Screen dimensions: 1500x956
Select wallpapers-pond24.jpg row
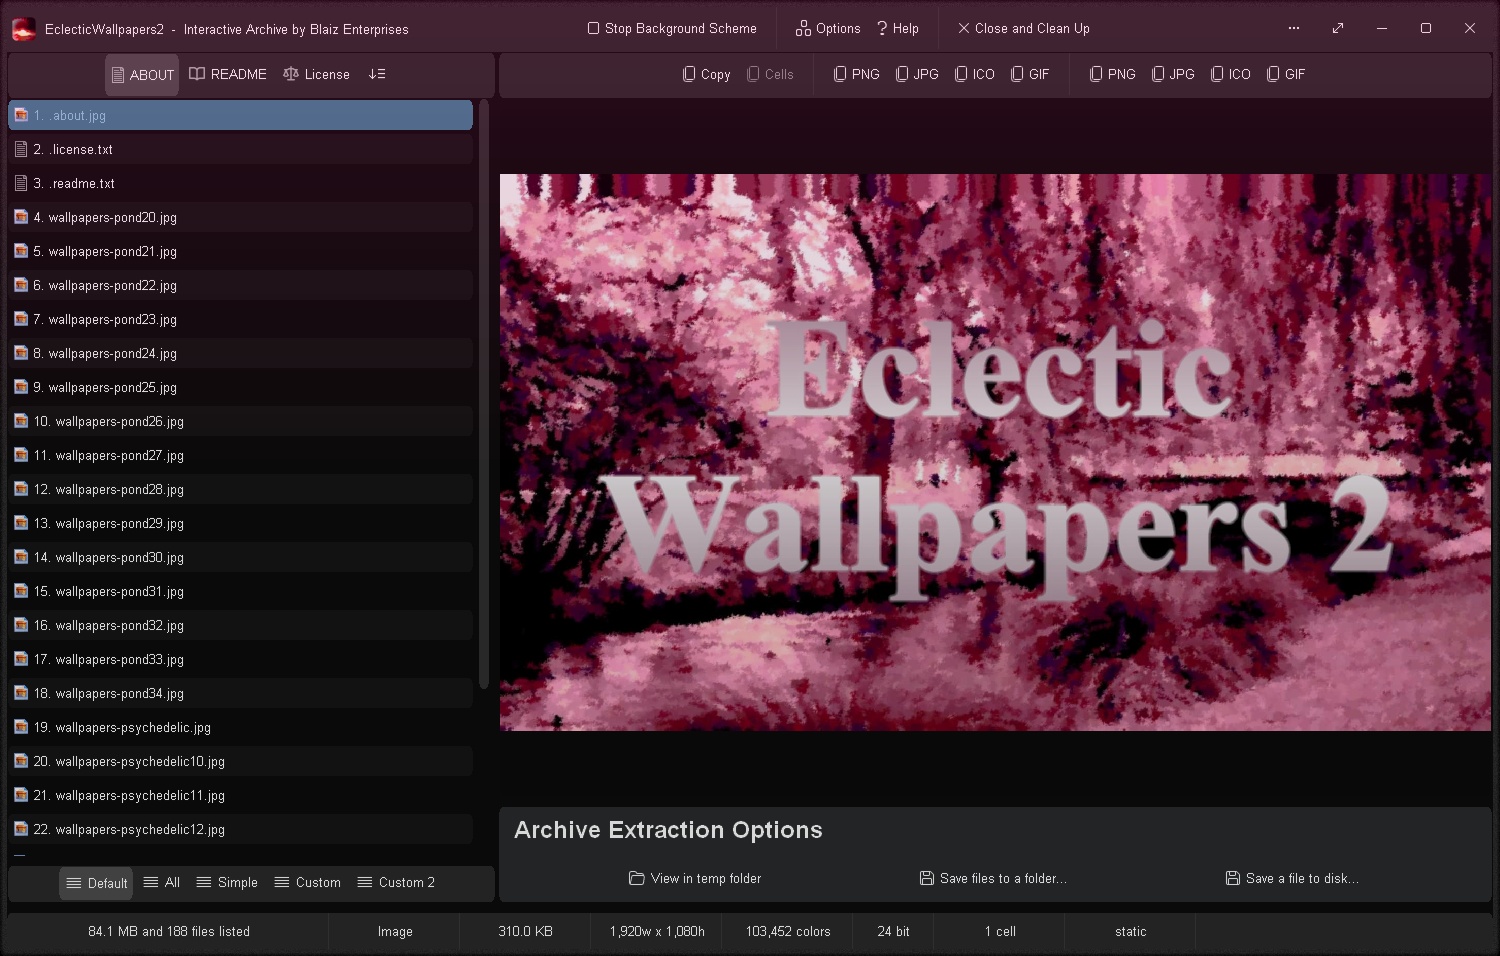pos(240,353)
